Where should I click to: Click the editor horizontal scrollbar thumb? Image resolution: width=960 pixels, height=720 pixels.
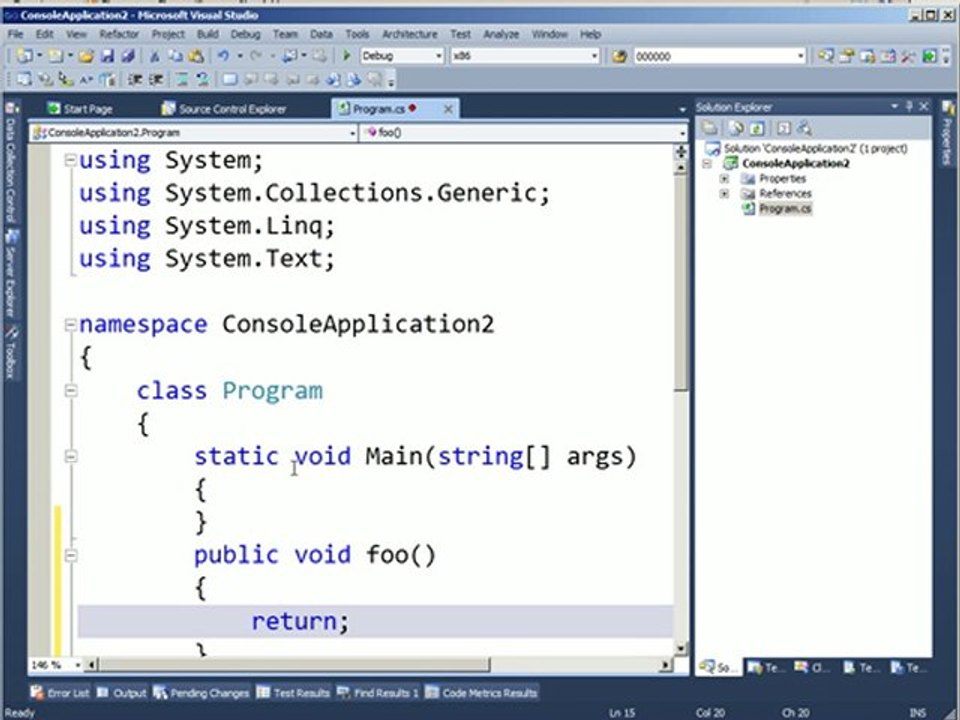(x=294, y=664)
